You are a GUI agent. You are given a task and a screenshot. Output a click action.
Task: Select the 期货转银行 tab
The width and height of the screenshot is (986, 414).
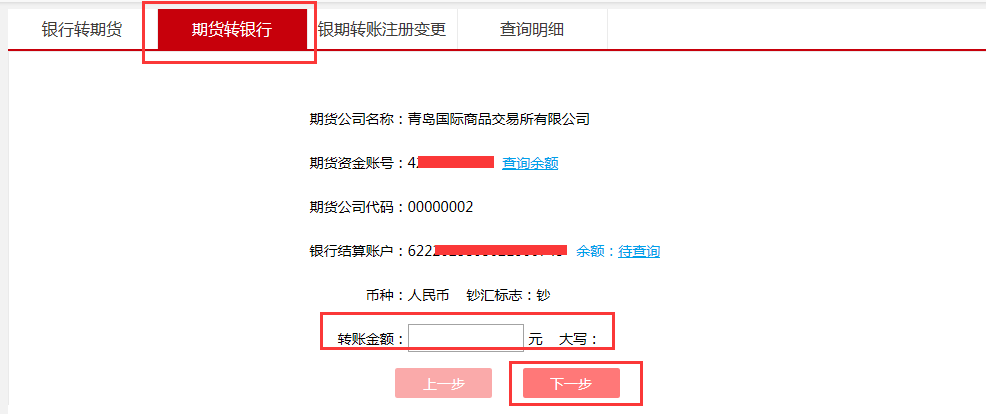tap(232, 30)
